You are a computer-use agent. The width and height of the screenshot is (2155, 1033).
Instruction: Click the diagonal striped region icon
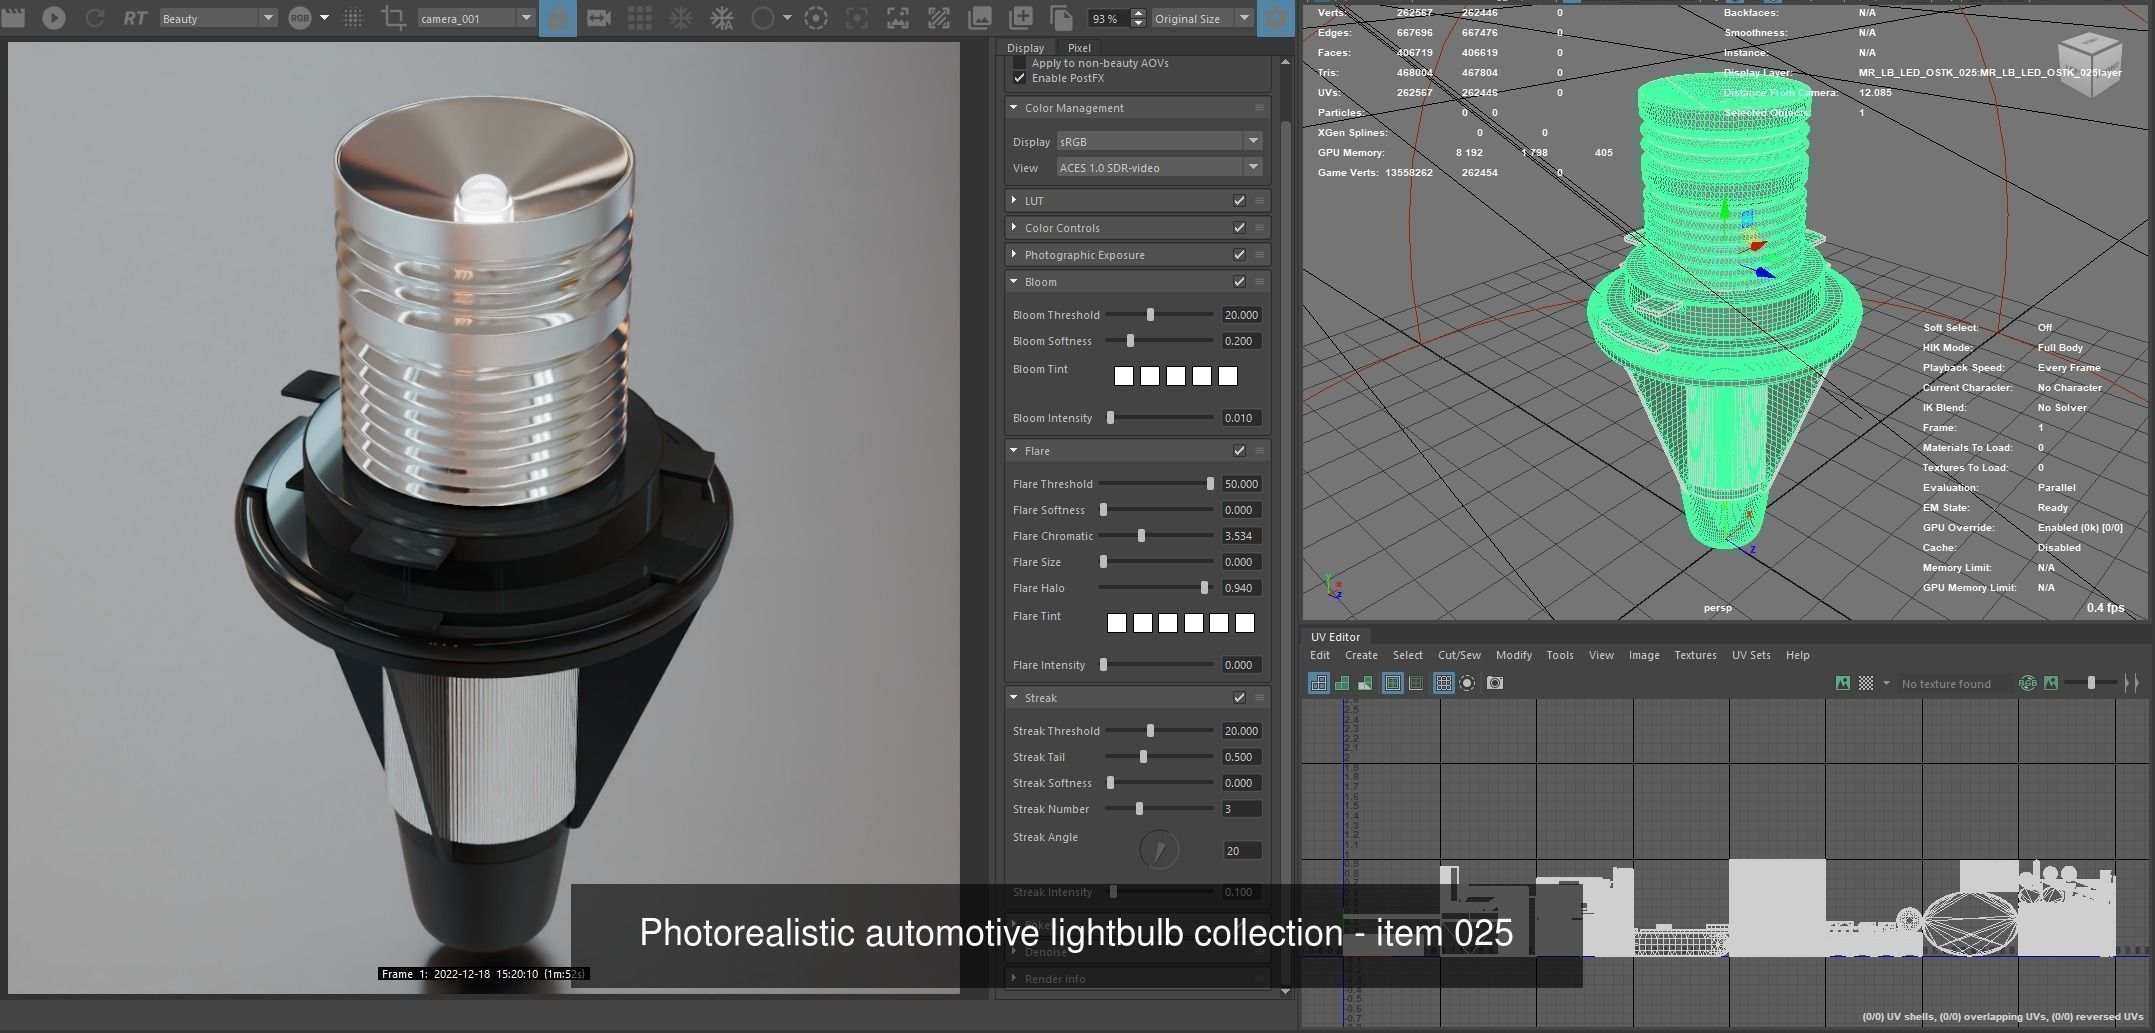939,18
